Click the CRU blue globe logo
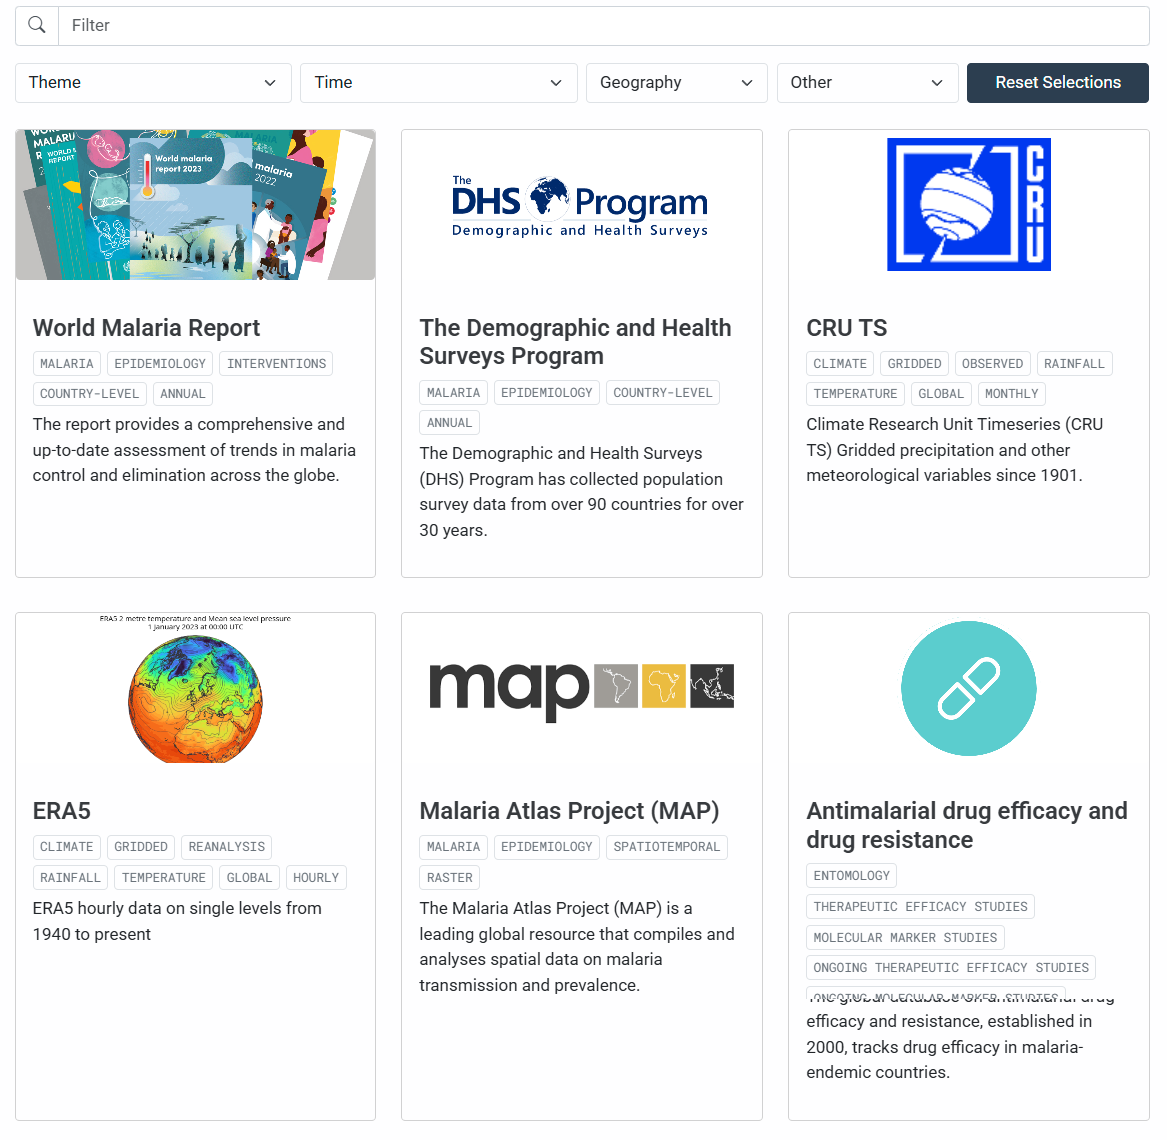 coord(968,205)
